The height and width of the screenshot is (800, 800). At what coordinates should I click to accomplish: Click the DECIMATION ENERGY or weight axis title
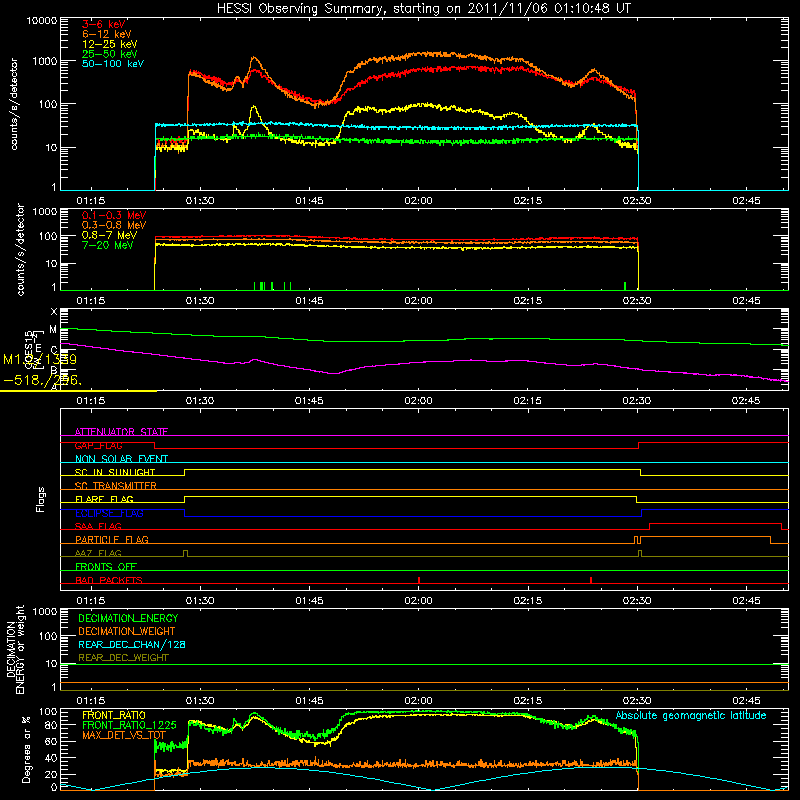15,649
